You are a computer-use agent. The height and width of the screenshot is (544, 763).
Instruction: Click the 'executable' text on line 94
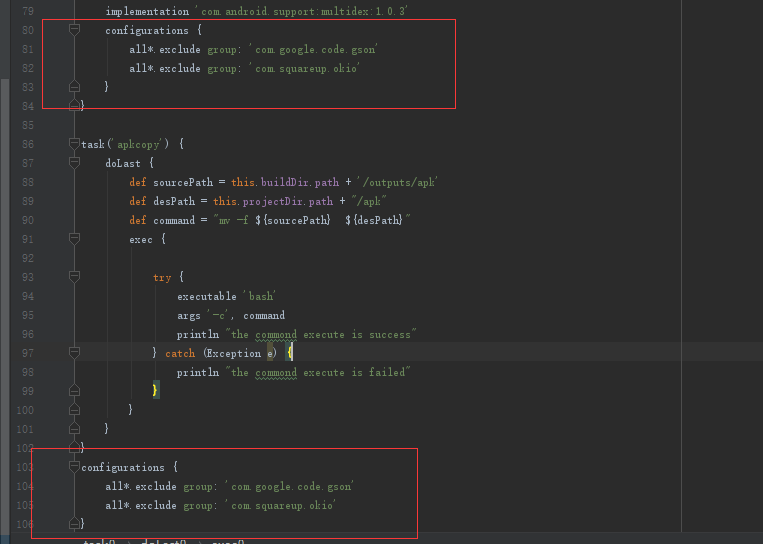(x=207, y=296)
